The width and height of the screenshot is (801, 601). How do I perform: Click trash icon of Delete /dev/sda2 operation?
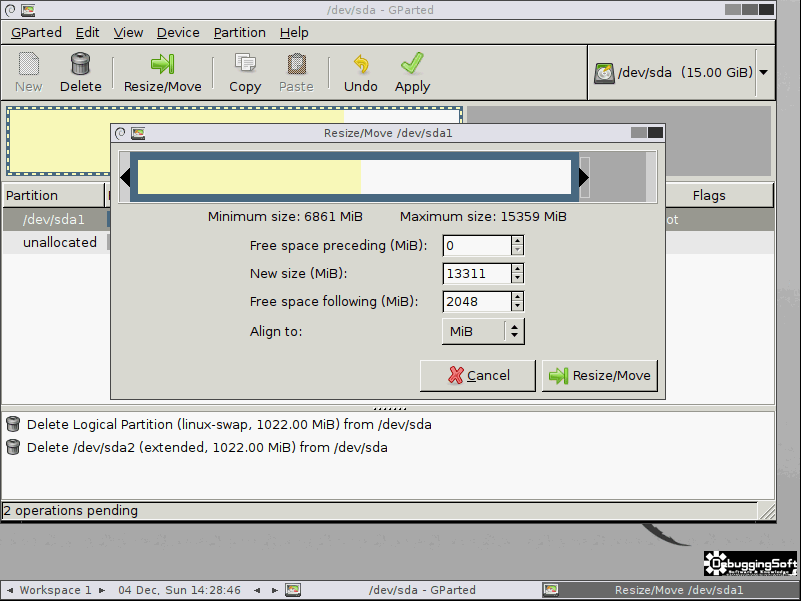point(13,447)
